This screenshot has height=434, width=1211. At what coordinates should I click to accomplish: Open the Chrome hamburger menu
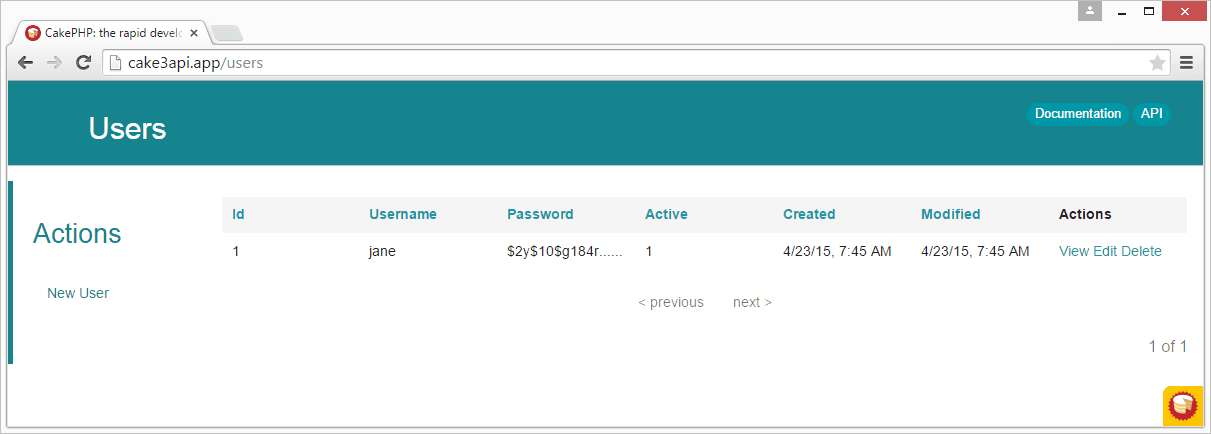[x=1187, y=63]
